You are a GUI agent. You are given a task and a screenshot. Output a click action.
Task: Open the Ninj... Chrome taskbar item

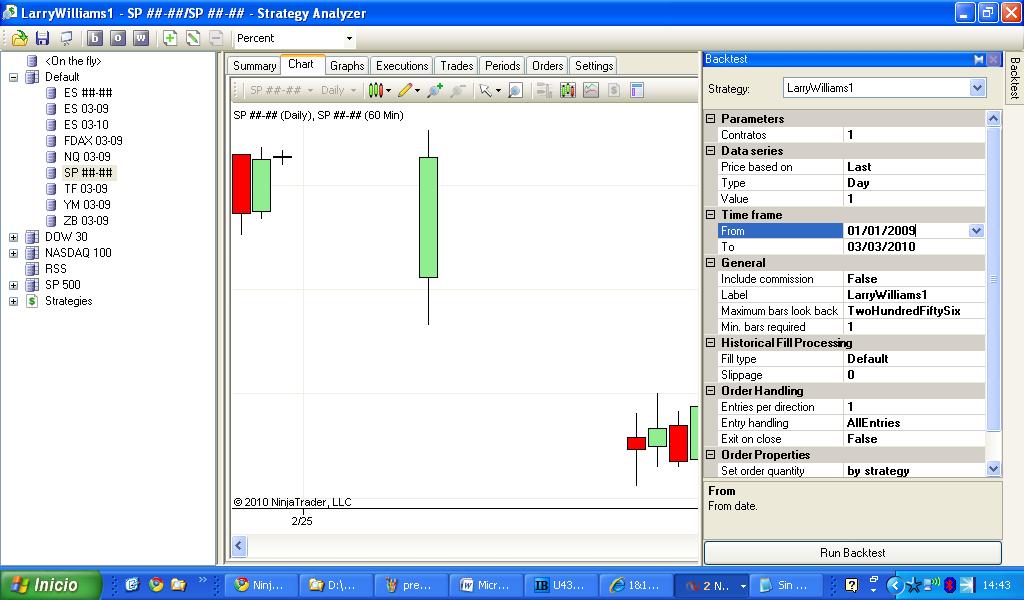click(x=261, y=585)
